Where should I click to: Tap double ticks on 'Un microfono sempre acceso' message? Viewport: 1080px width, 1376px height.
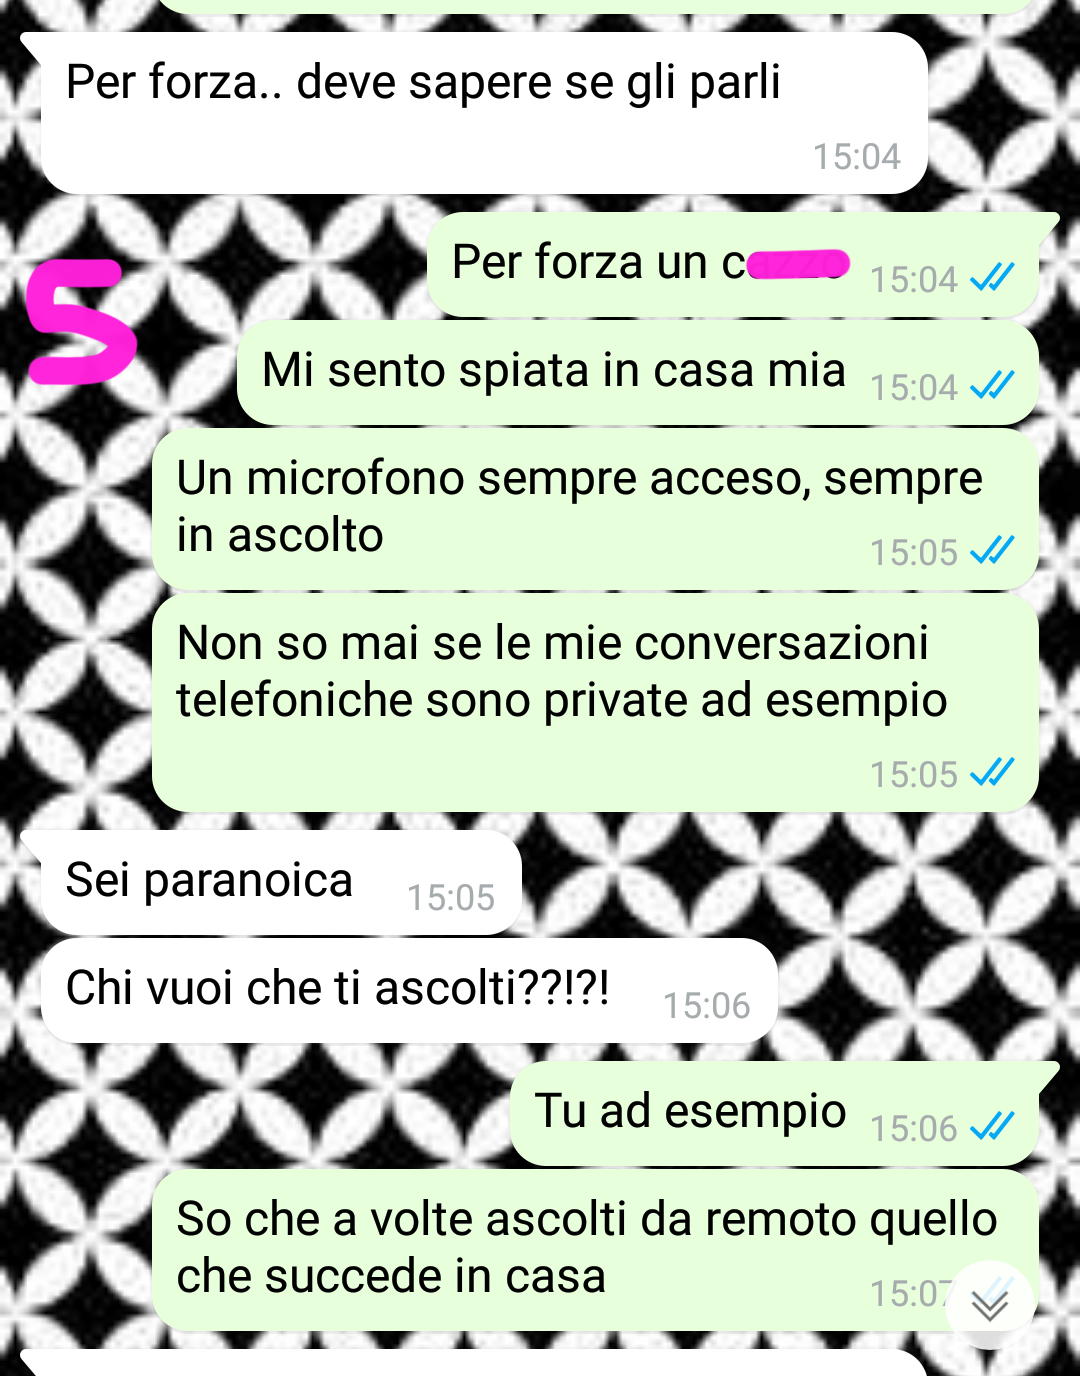[x=993, y=550]
